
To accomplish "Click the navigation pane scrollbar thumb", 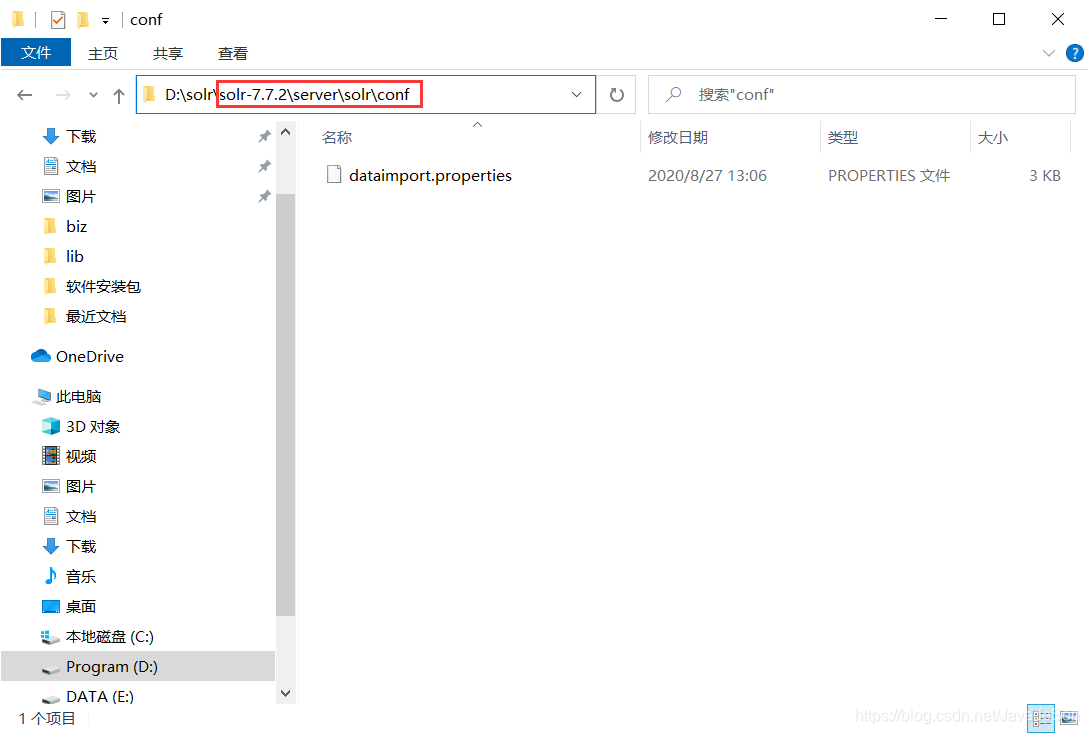I will click(285, 405).
